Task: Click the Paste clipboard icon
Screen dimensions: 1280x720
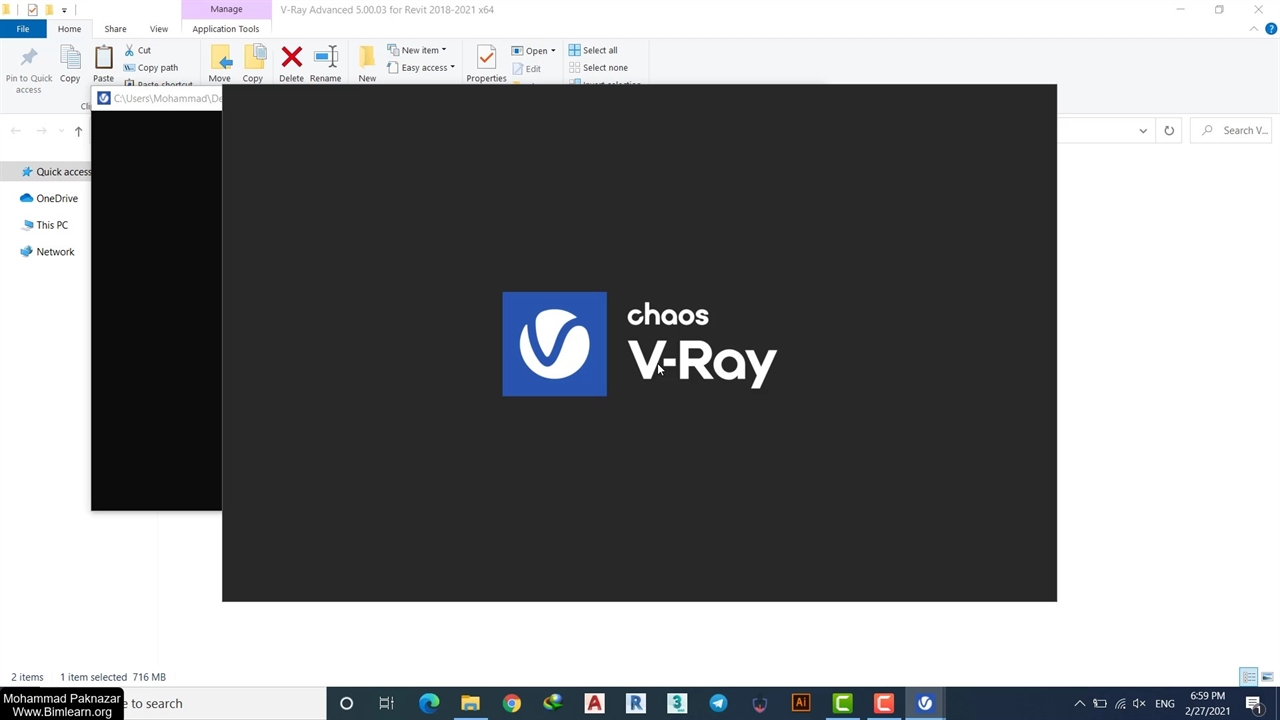Action: pyautogui.click(x=103, y=62)
